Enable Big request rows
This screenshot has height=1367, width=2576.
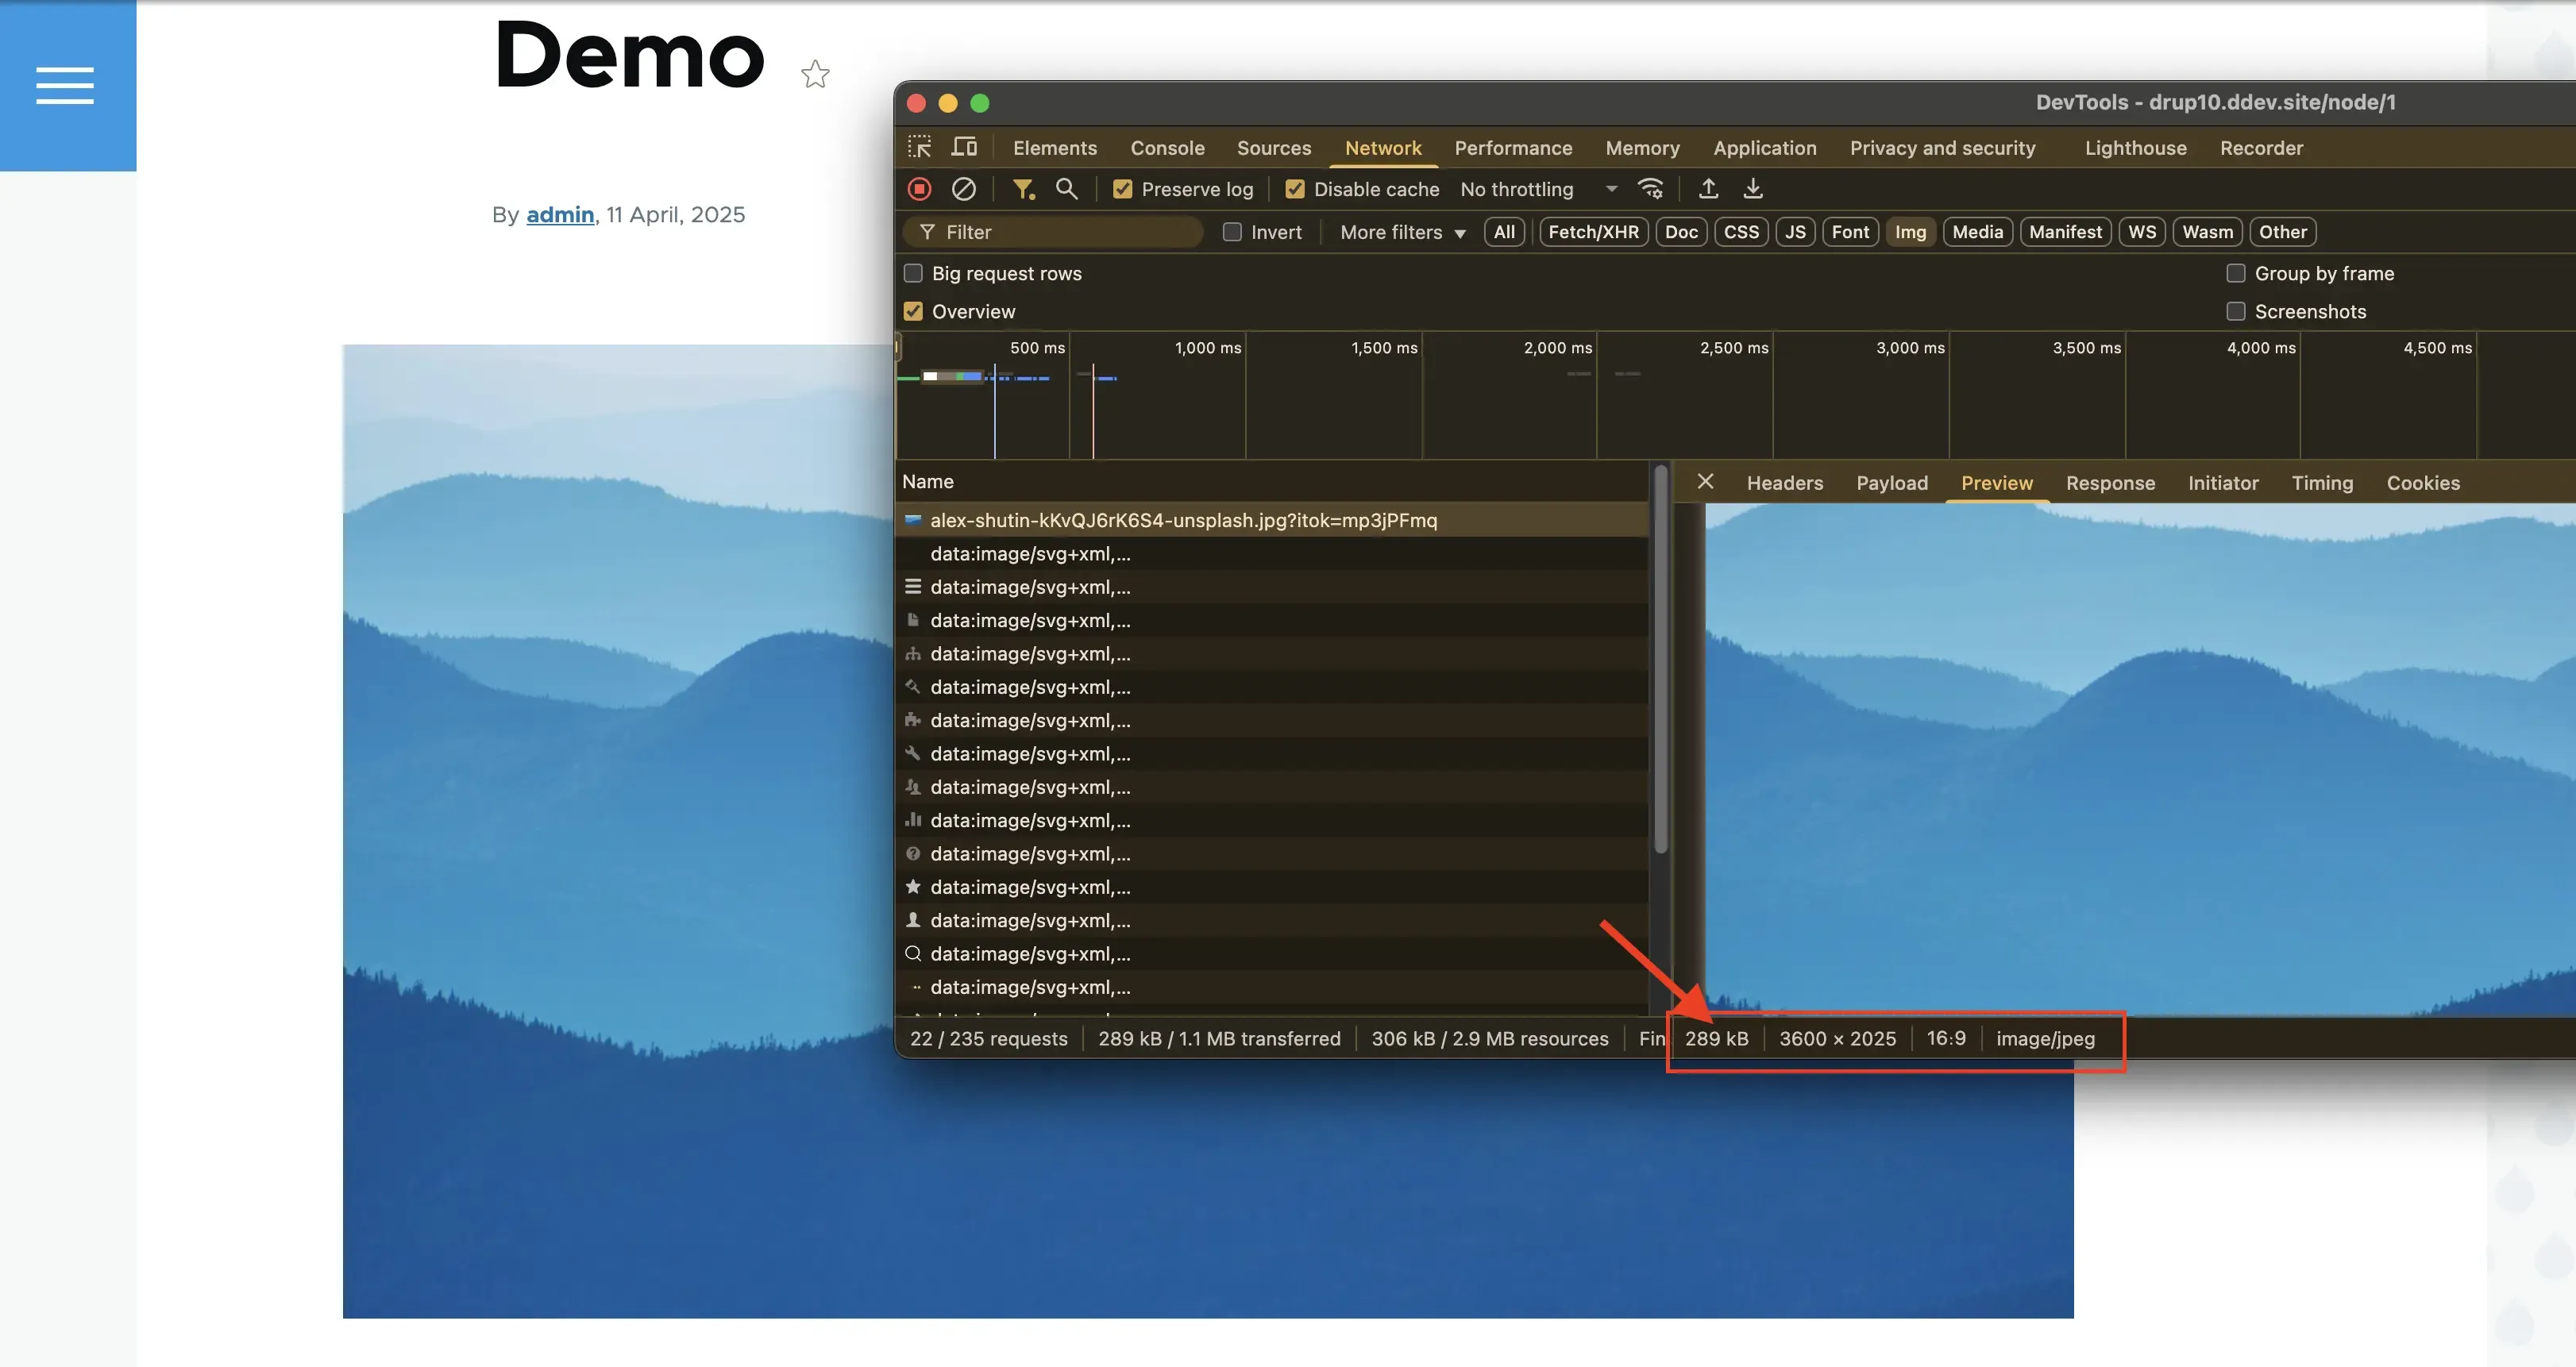(913, 272)
